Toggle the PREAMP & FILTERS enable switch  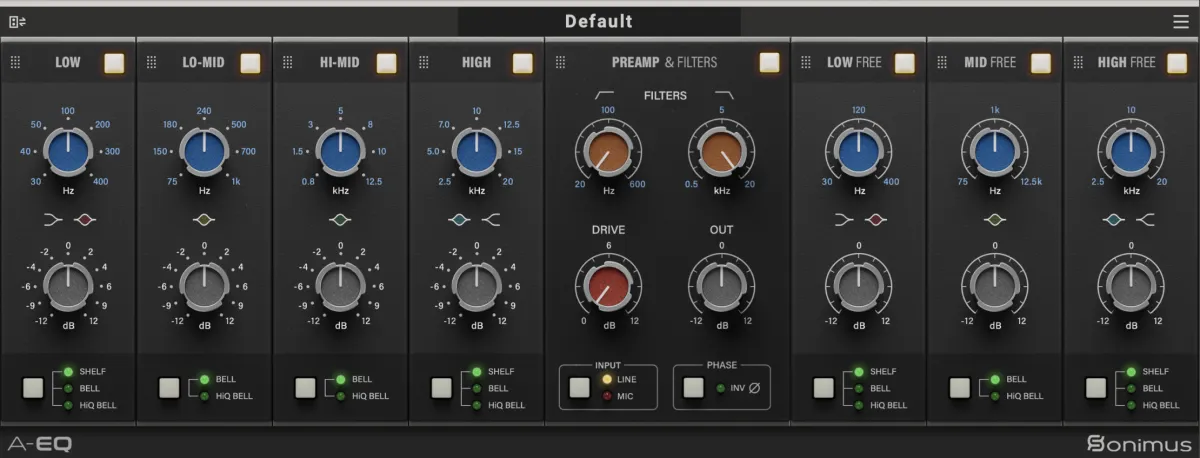(769, 63)
